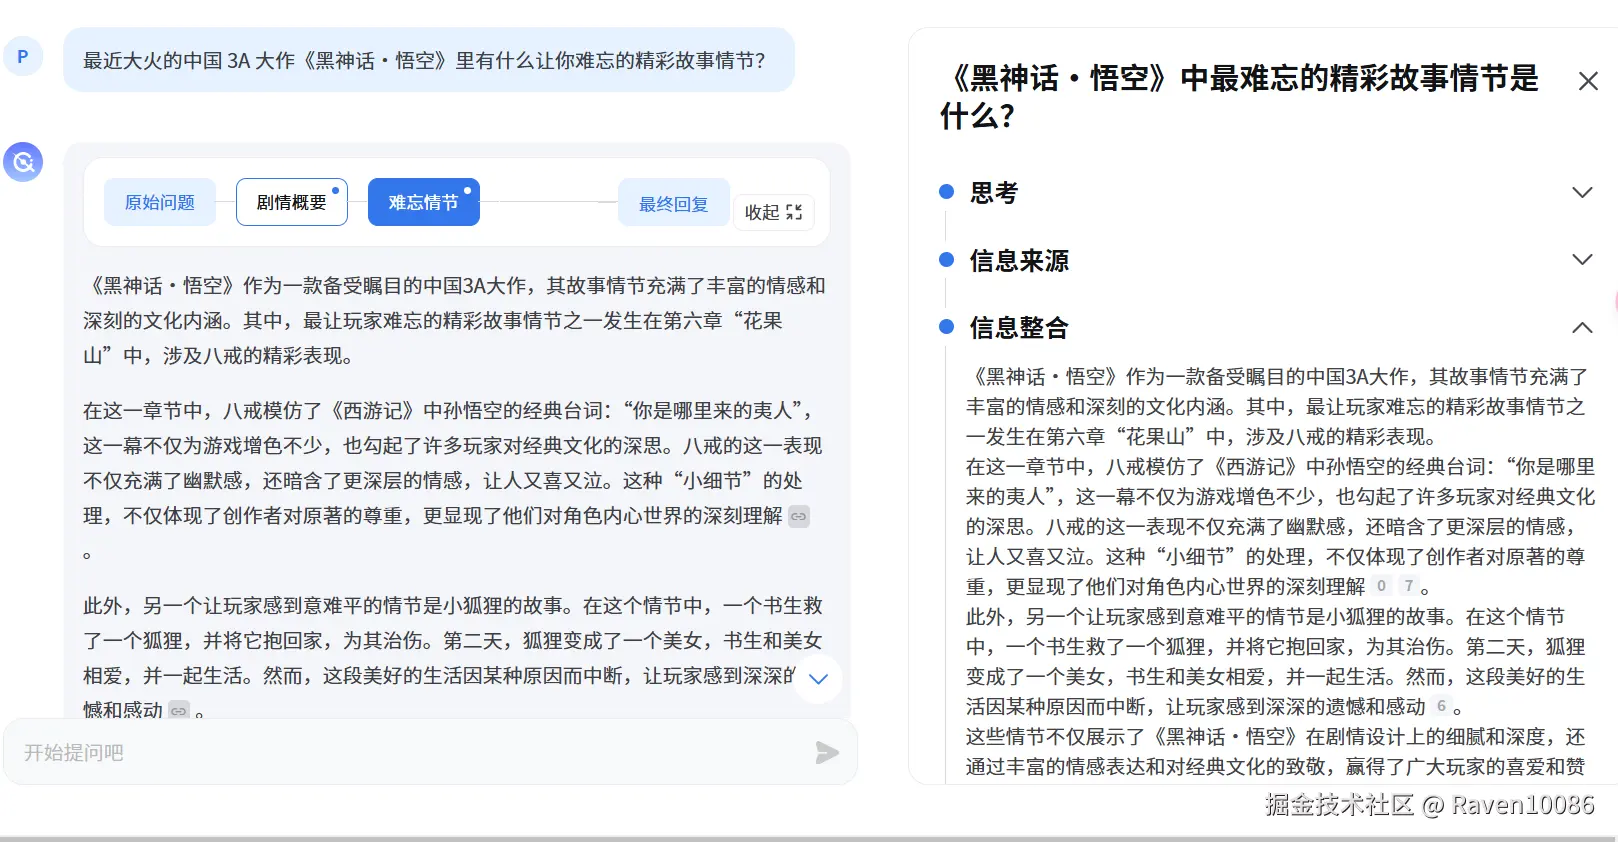Click the user avatar P icon
Screen dimensions: 1618x842
(23, 56)
